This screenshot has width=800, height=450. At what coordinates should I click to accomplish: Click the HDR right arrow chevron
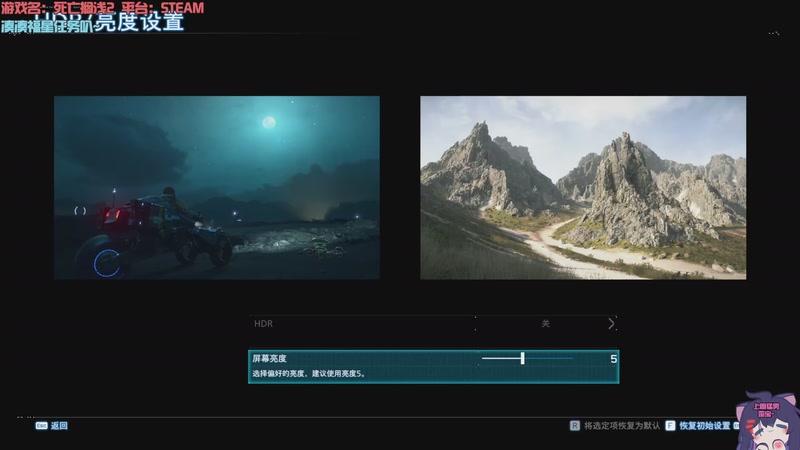(611, 323)
